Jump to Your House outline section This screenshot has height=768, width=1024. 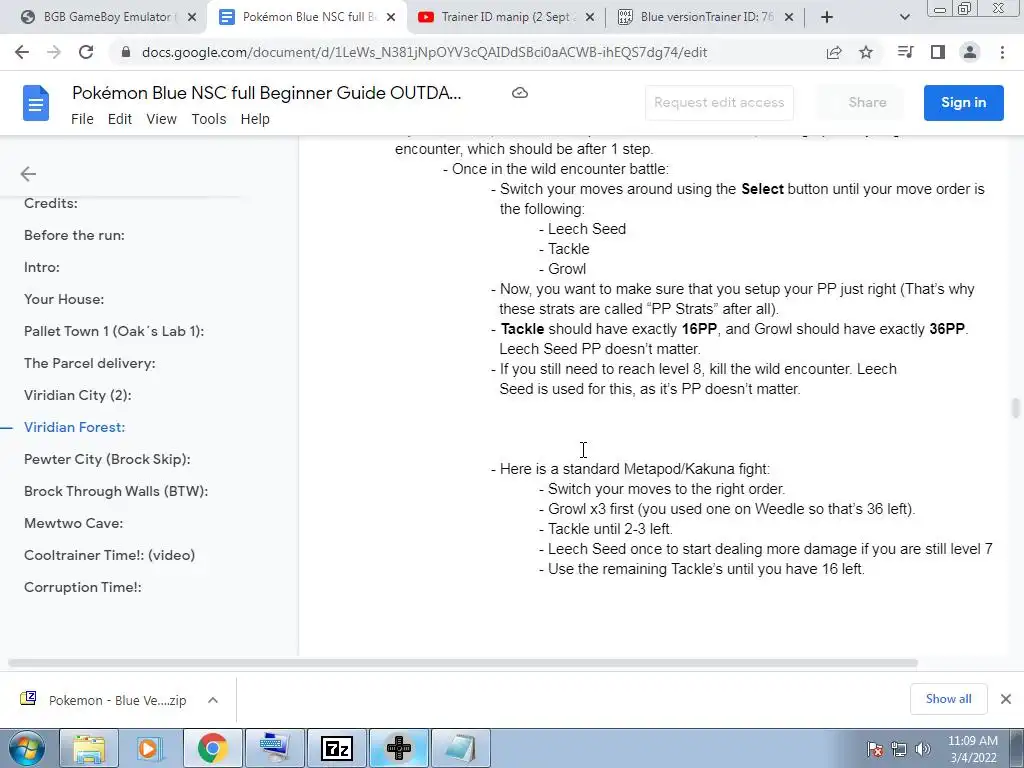pos(64,299)
